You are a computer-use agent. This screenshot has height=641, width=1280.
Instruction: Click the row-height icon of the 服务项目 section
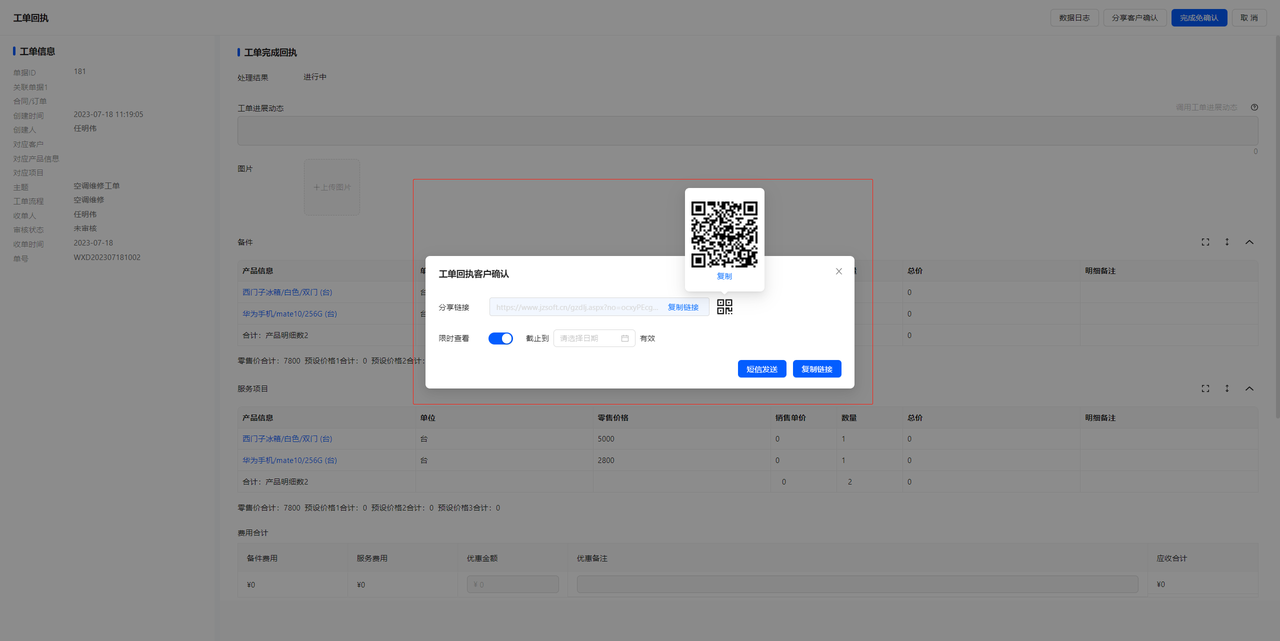pyautogui.click(x=1227, y=388)
